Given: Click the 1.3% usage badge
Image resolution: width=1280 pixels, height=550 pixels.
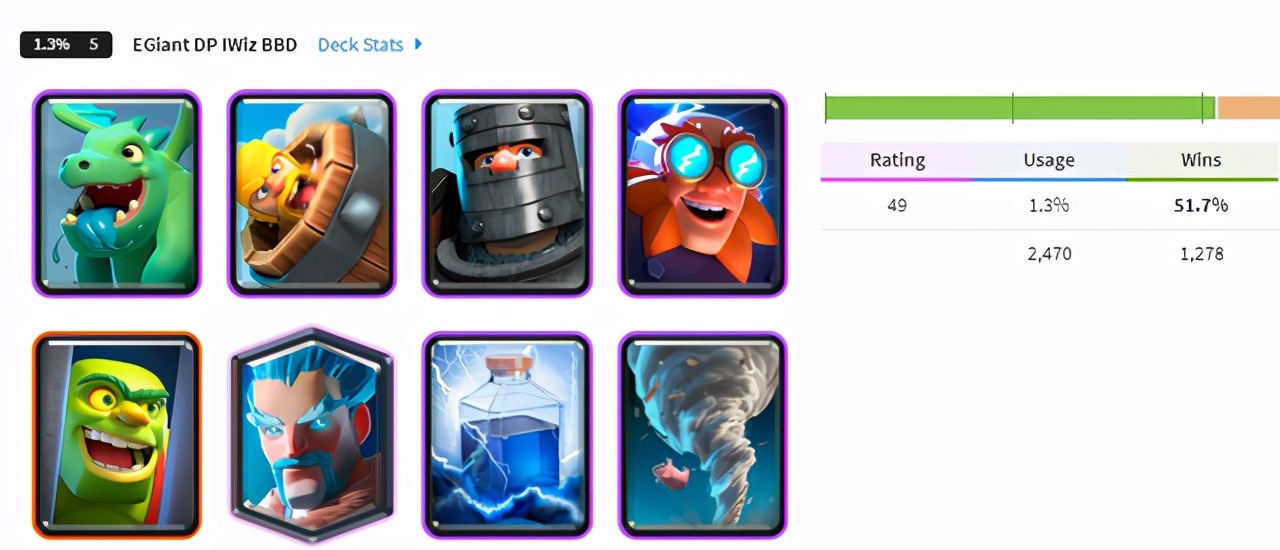Looking at the screenshot, I should pos(50,45).
